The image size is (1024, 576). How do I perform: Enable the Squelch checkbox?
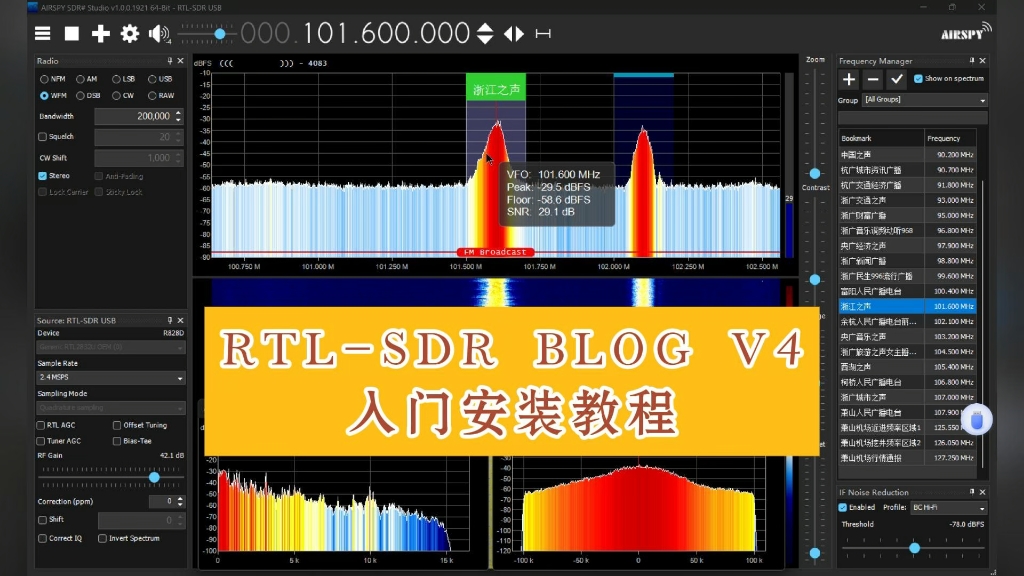point(42,136)
